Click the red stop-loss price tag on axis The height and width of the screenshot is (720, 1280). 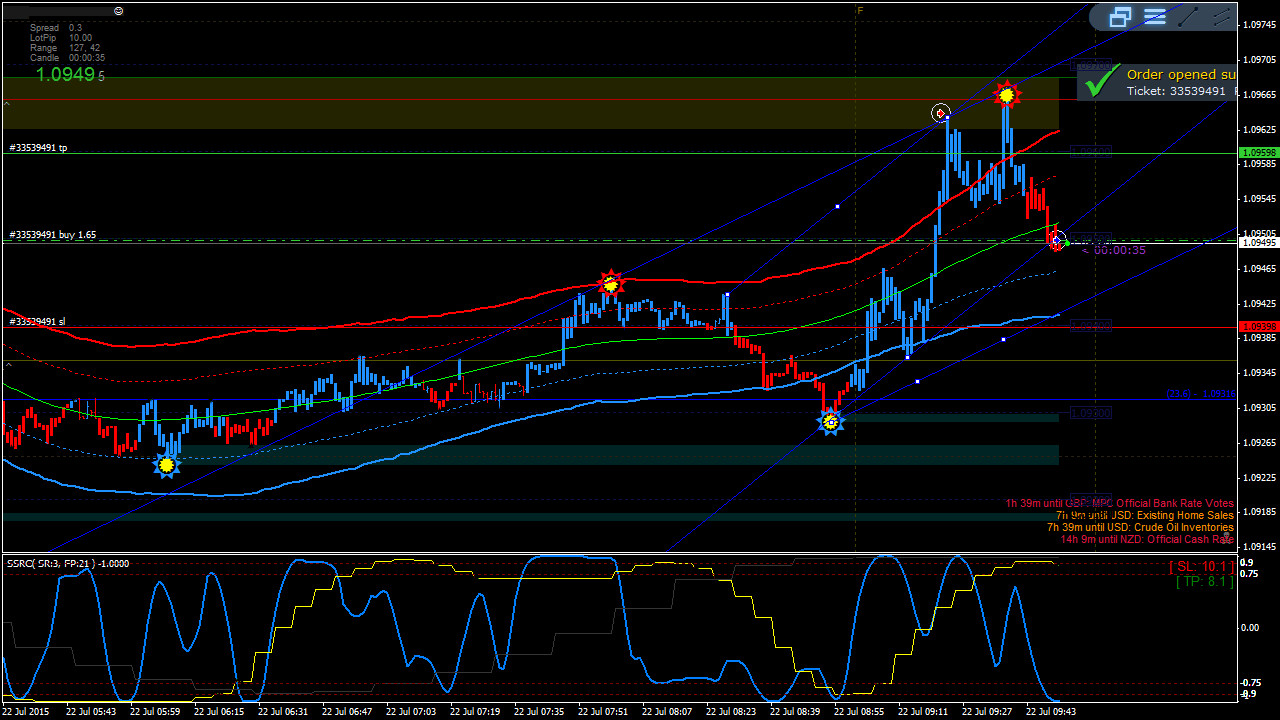click(x=1258, y=327)
